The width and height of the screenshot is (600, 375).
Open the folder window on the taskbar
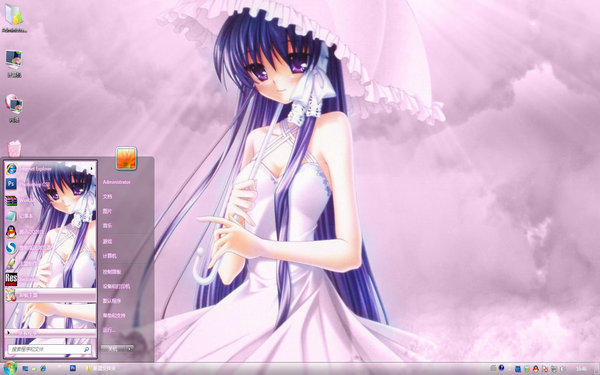(x=100, y=368)
